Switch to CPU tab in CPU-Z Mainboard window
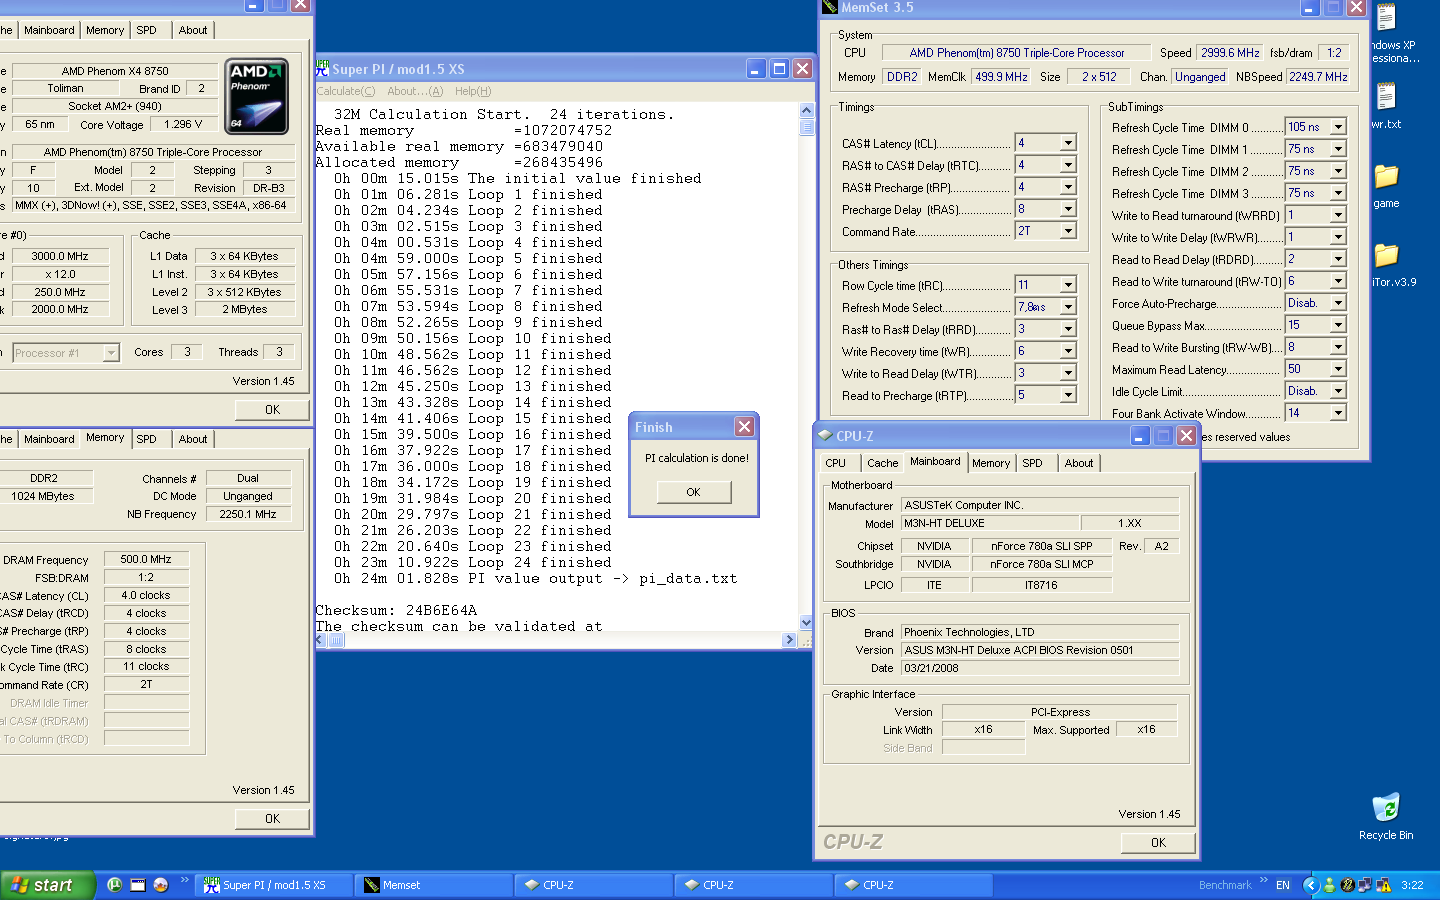 click(836, 463)
